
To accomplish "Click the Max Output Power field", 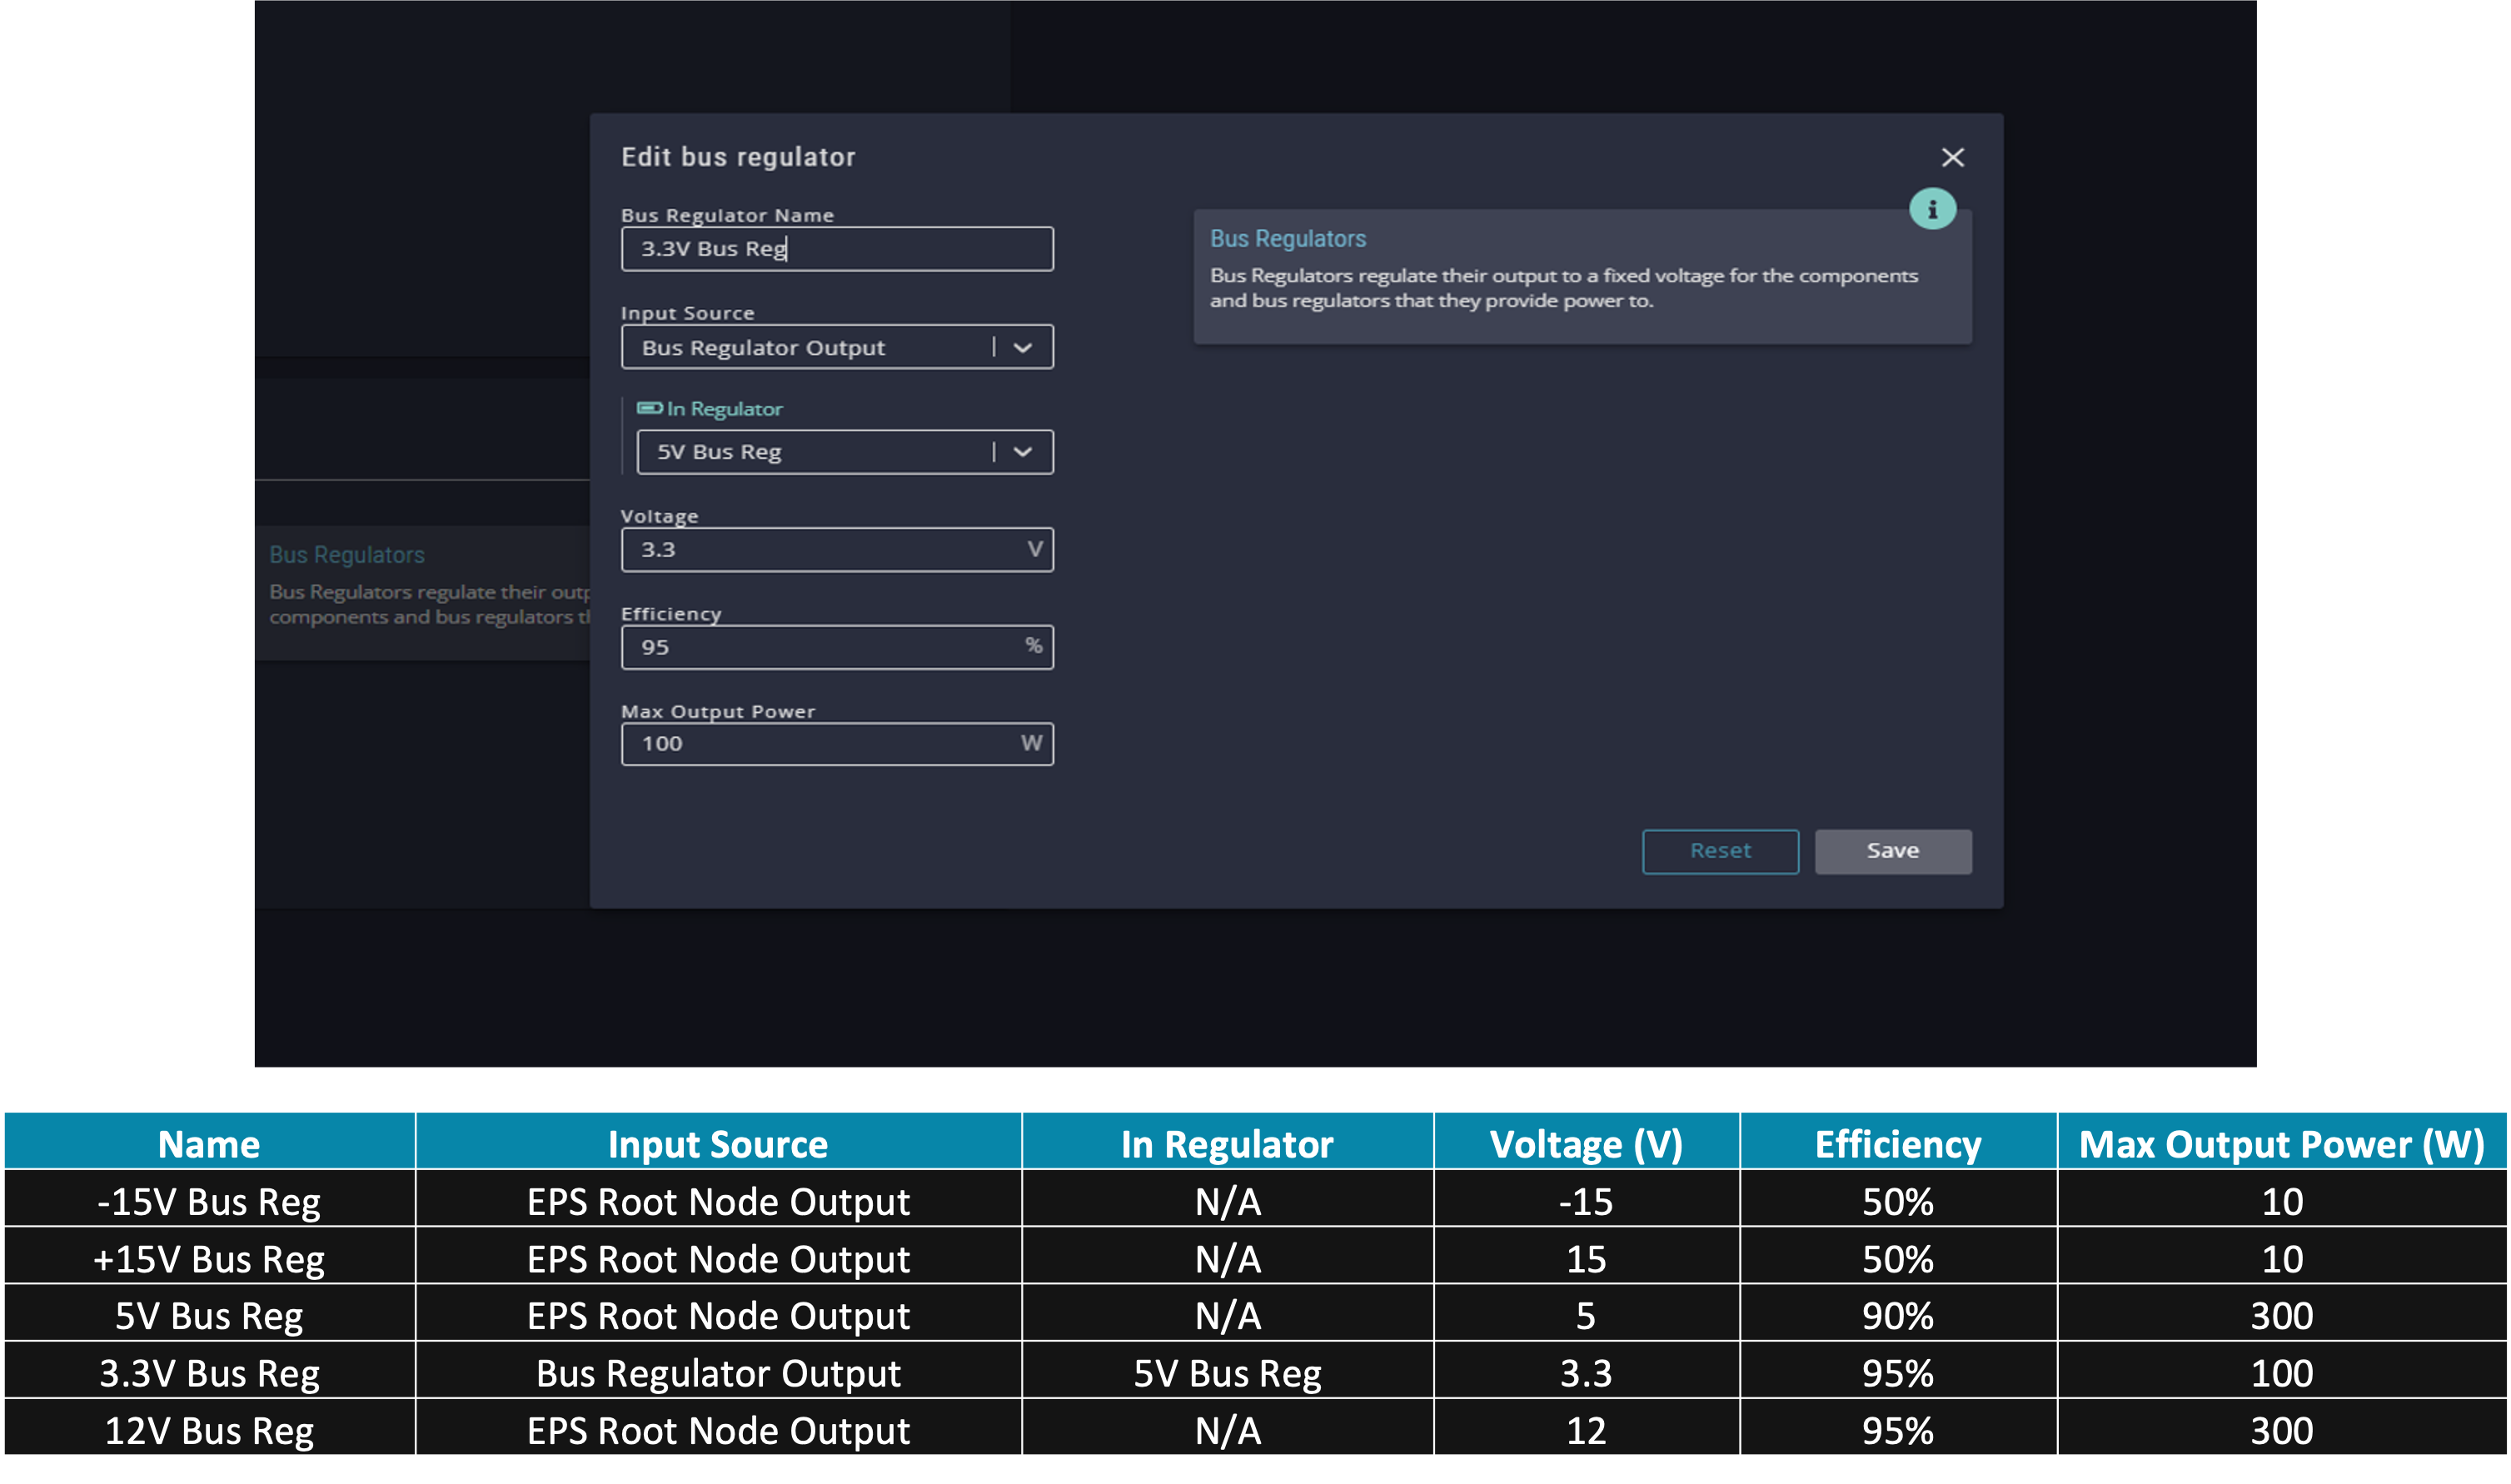I will [837, 744].
